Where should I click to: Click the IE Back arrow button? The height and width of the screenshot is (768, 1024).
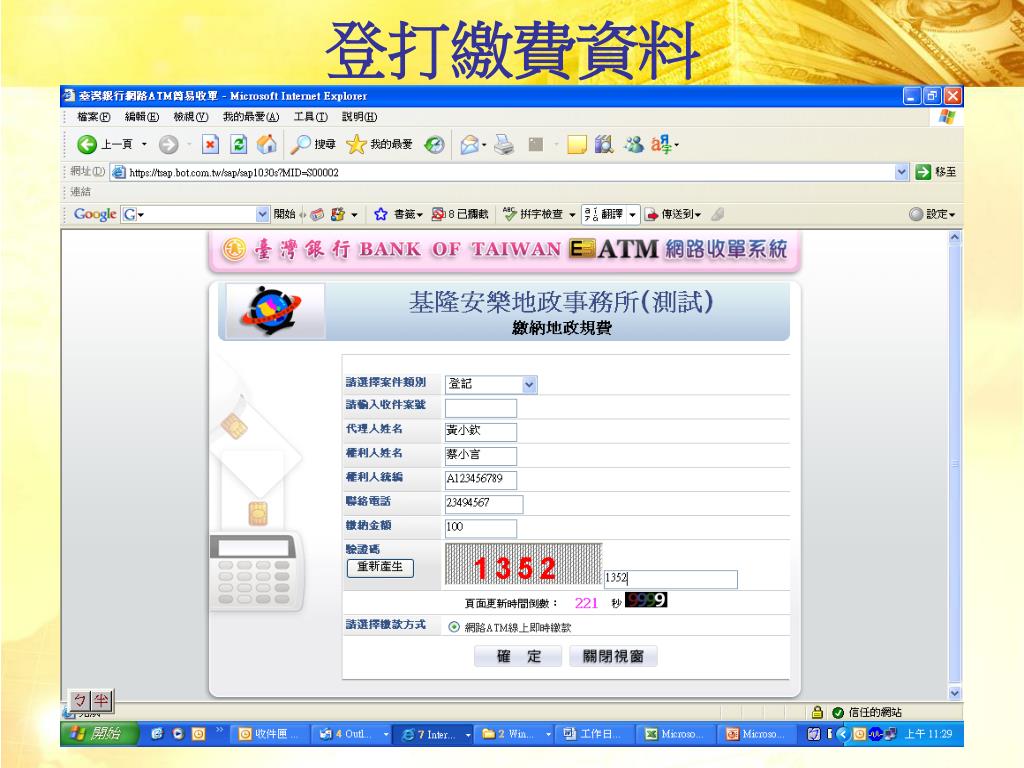click(87, 144)
